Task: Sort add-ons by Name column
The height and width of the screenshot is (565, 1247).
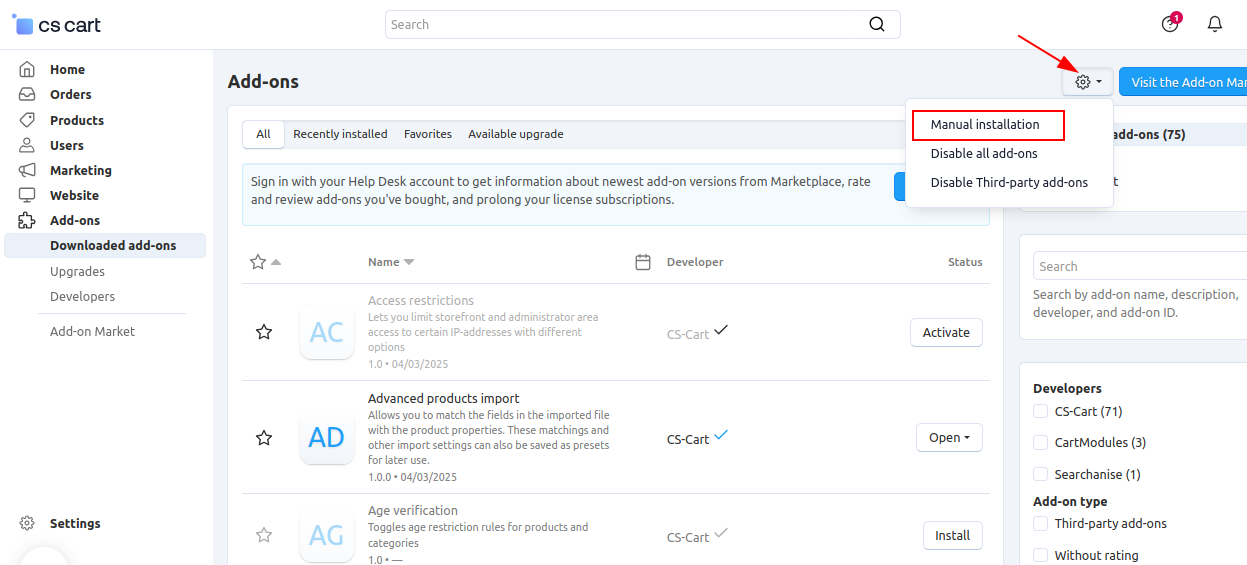Action: [390, 262]
